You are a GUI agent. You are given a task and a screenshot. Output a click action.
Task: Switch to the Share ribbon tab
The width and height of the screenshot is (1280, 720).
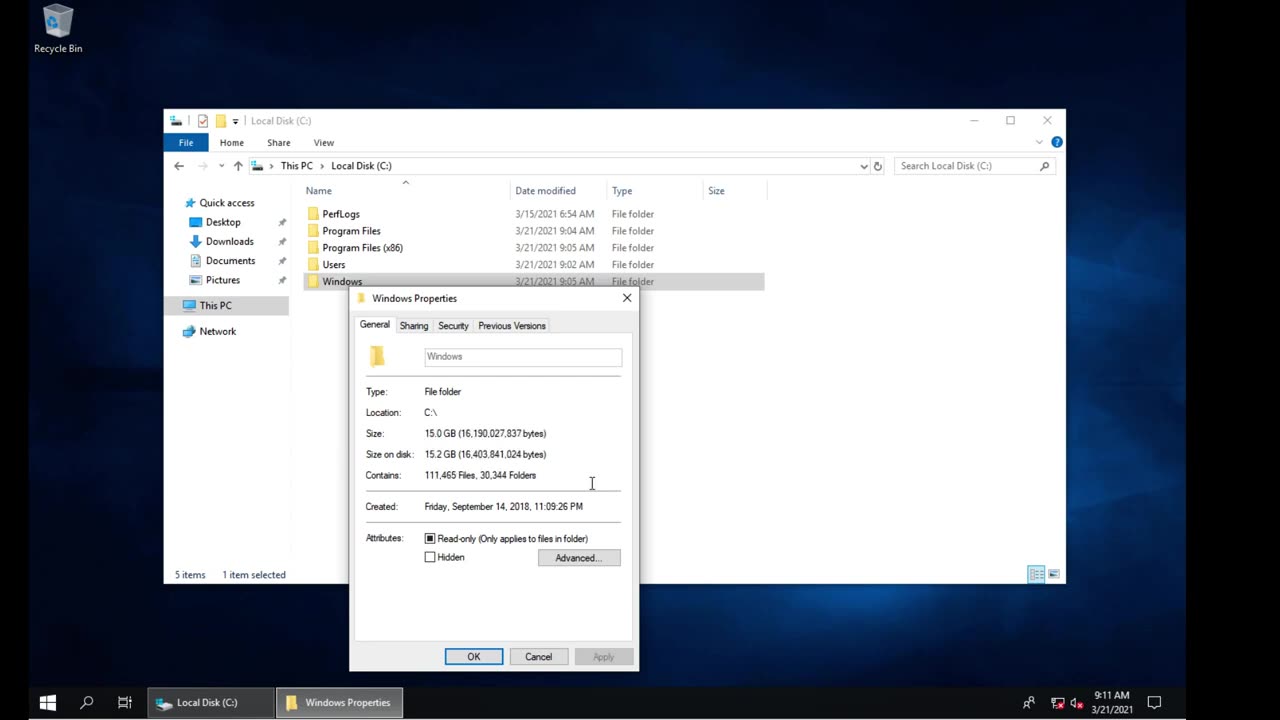click(x=279, y=143)
